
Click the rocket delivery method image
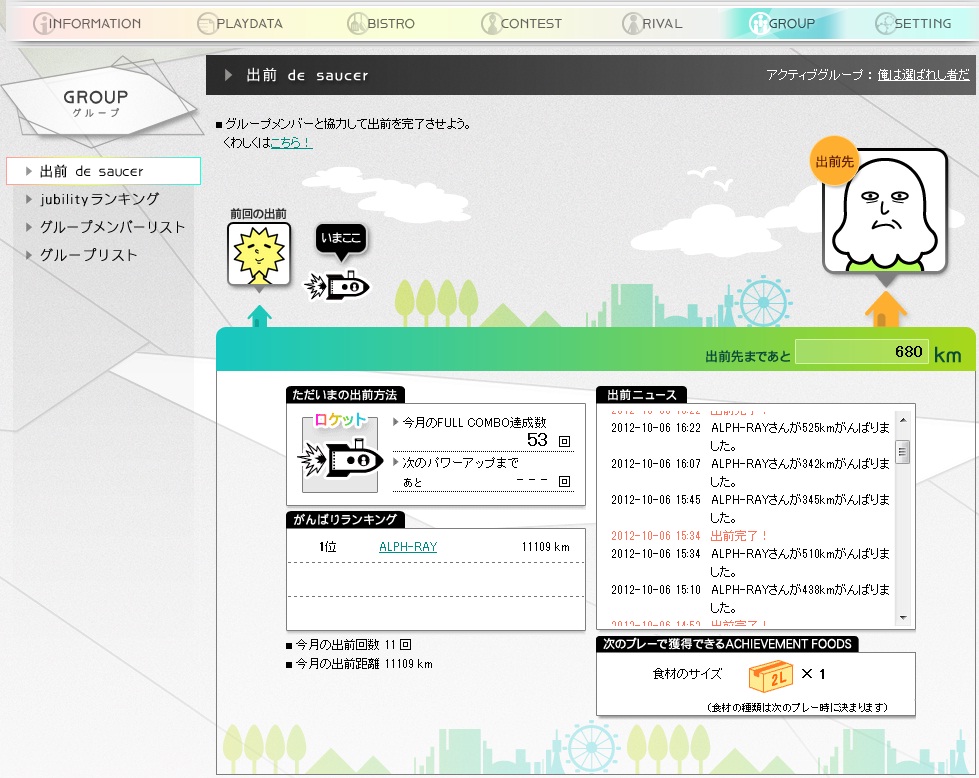(340, 452)
